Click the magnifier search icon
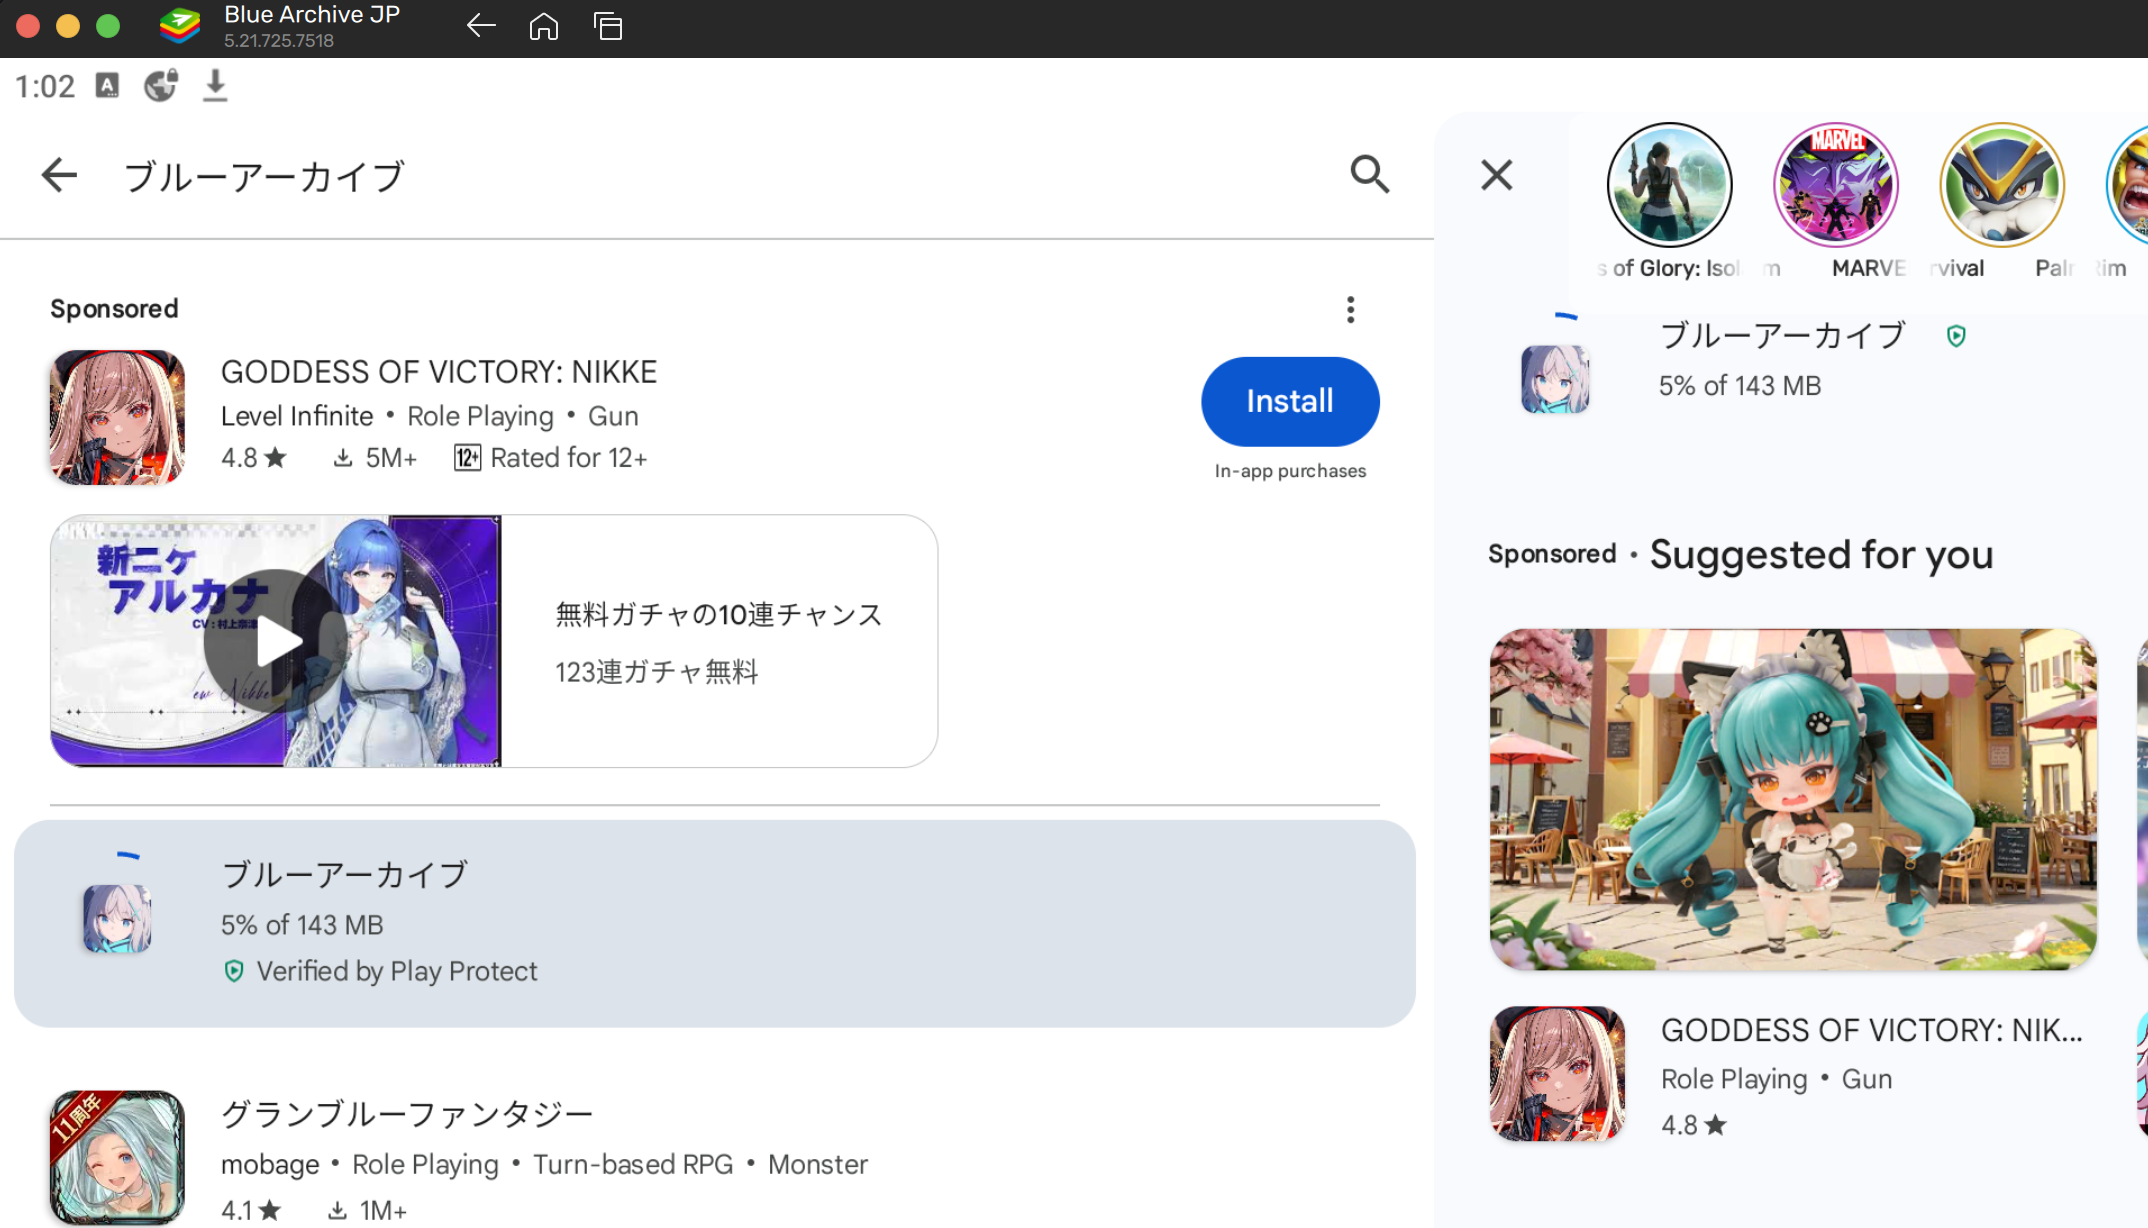 click(1369, 174)
